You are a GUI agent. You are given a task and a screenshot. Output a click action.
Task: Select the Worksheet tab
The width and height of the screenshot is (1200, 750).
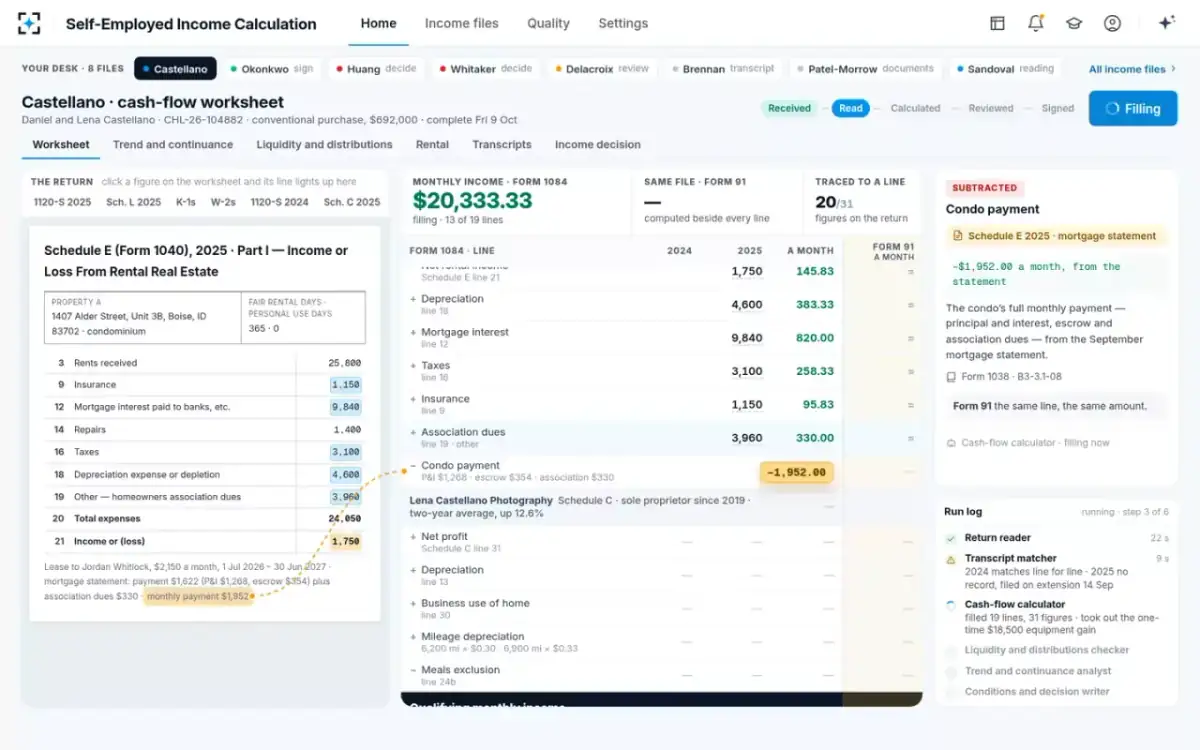61,145
